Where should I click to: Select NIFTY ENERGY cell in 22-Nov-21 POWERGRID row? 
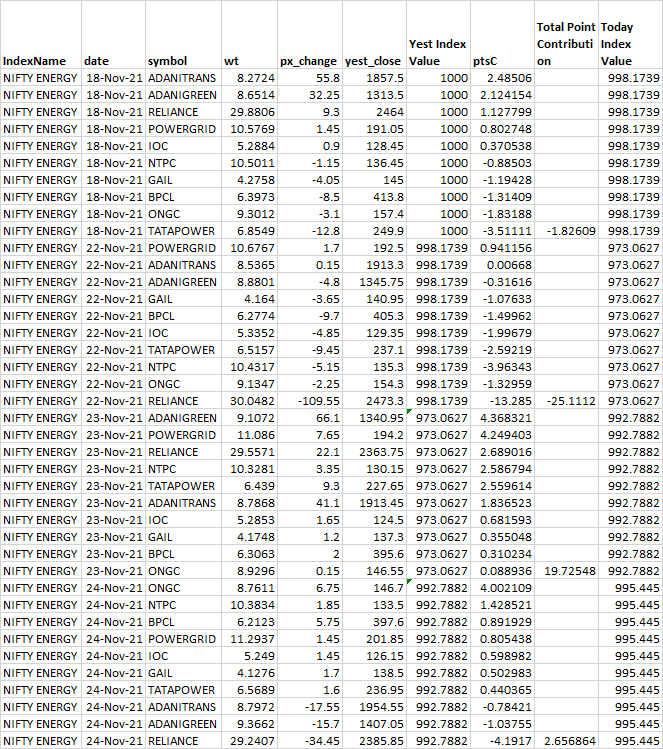click(x=40, y=248)
